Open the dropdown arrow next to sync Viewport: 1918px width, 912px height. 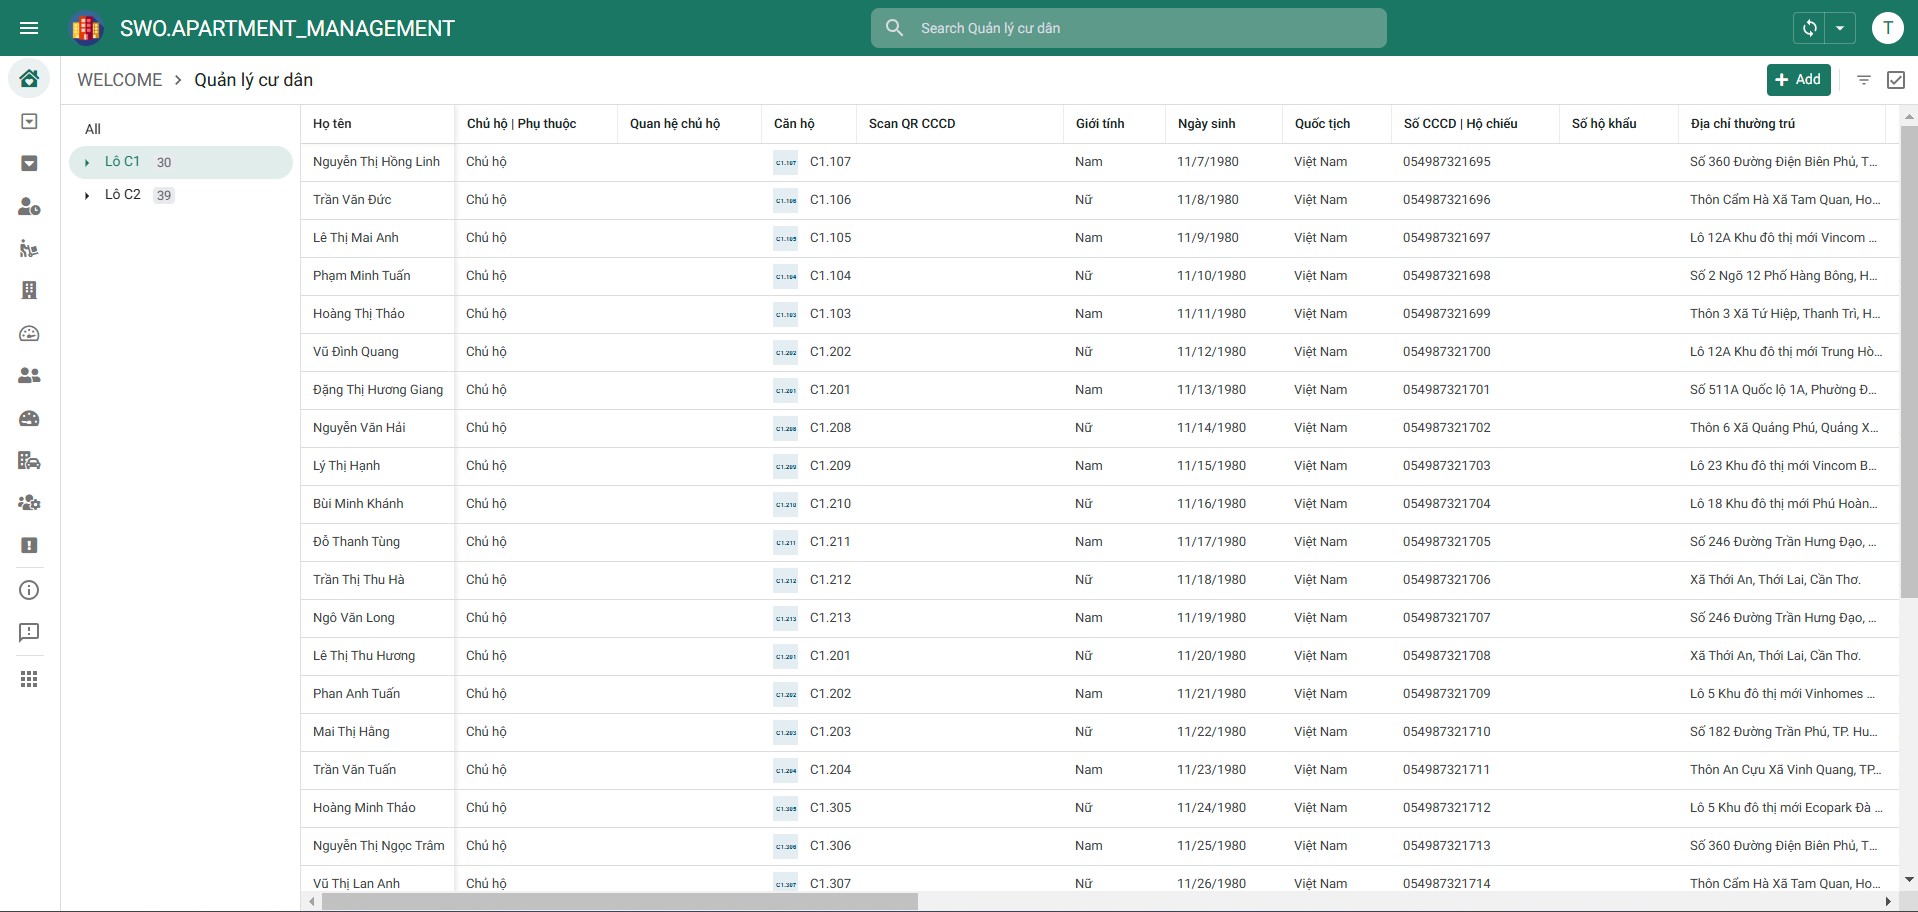[1840, 28]
